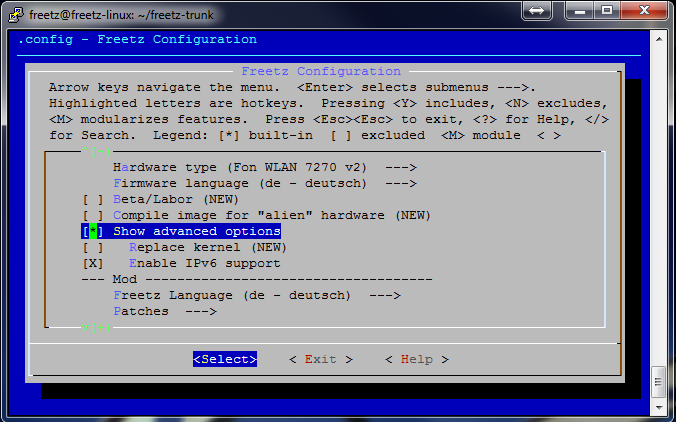Close the freetz terminal window
Screen dimensions: 676x422
(x=642, y=10)
